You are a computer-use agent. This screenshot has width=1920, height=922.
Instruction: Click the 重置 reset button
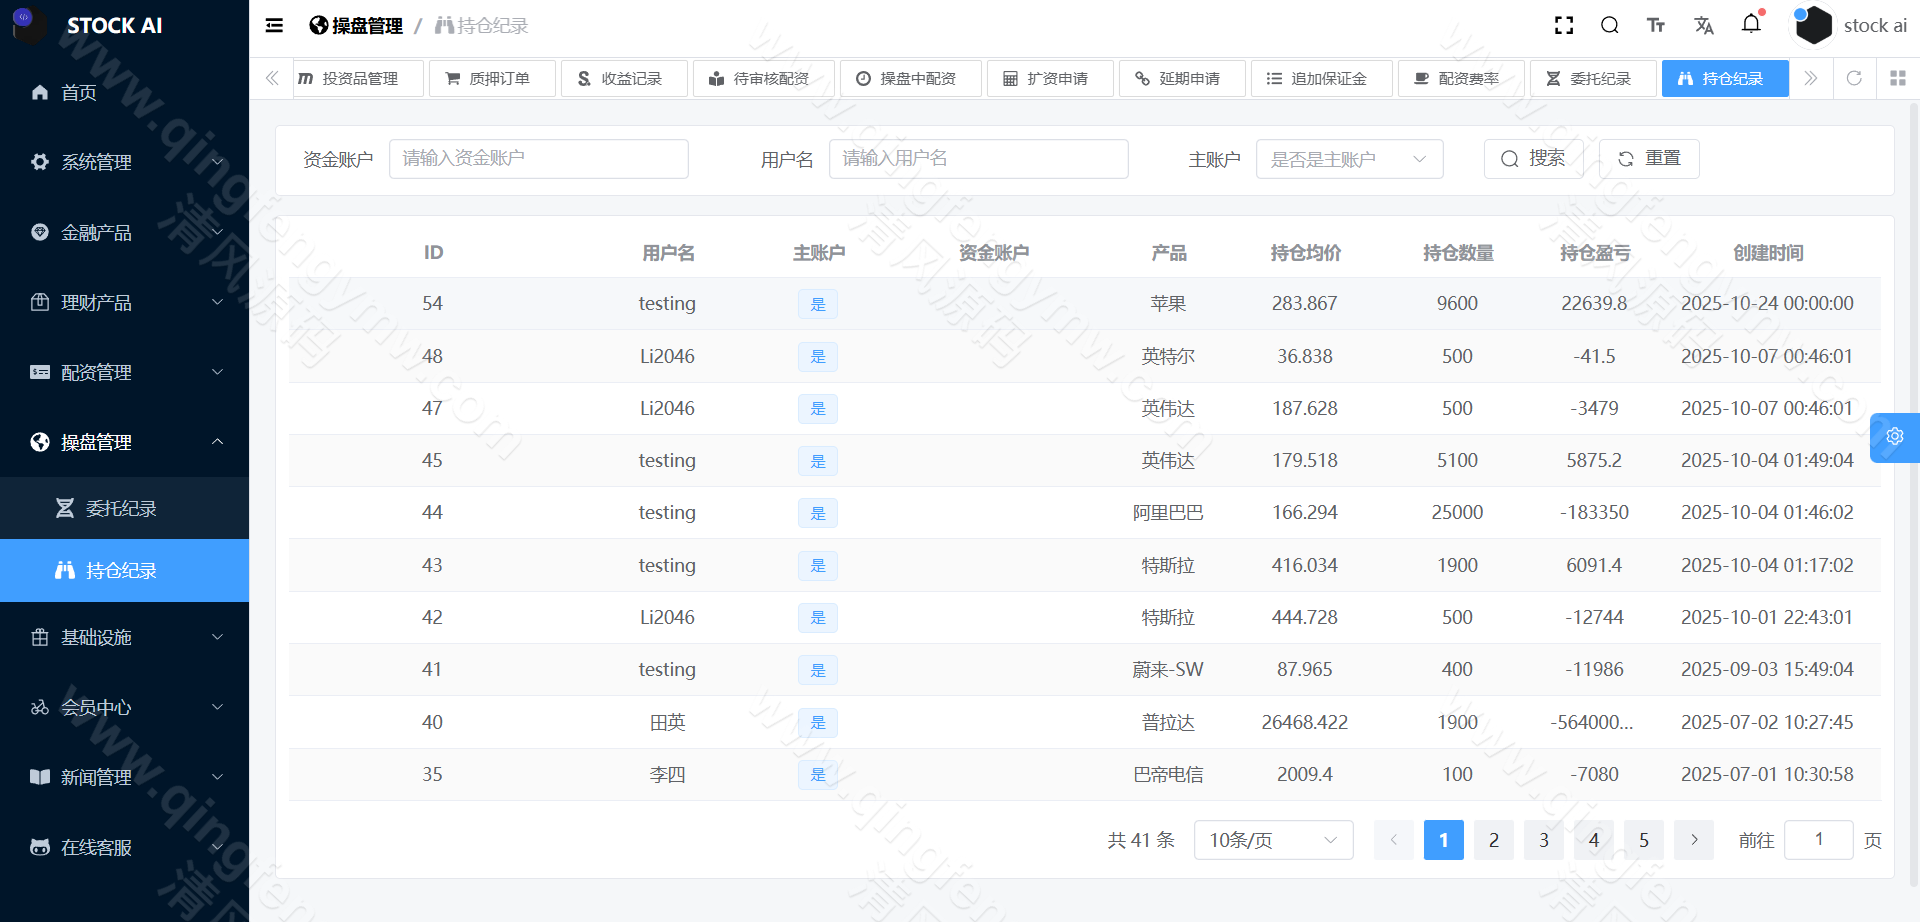pos(1648,158)
